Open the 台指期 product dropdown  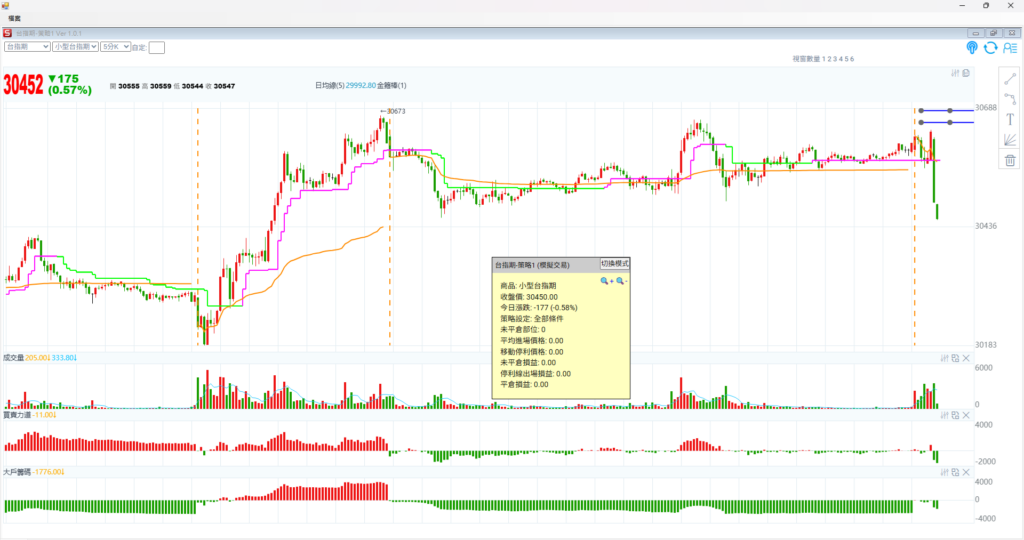[27, 46]
